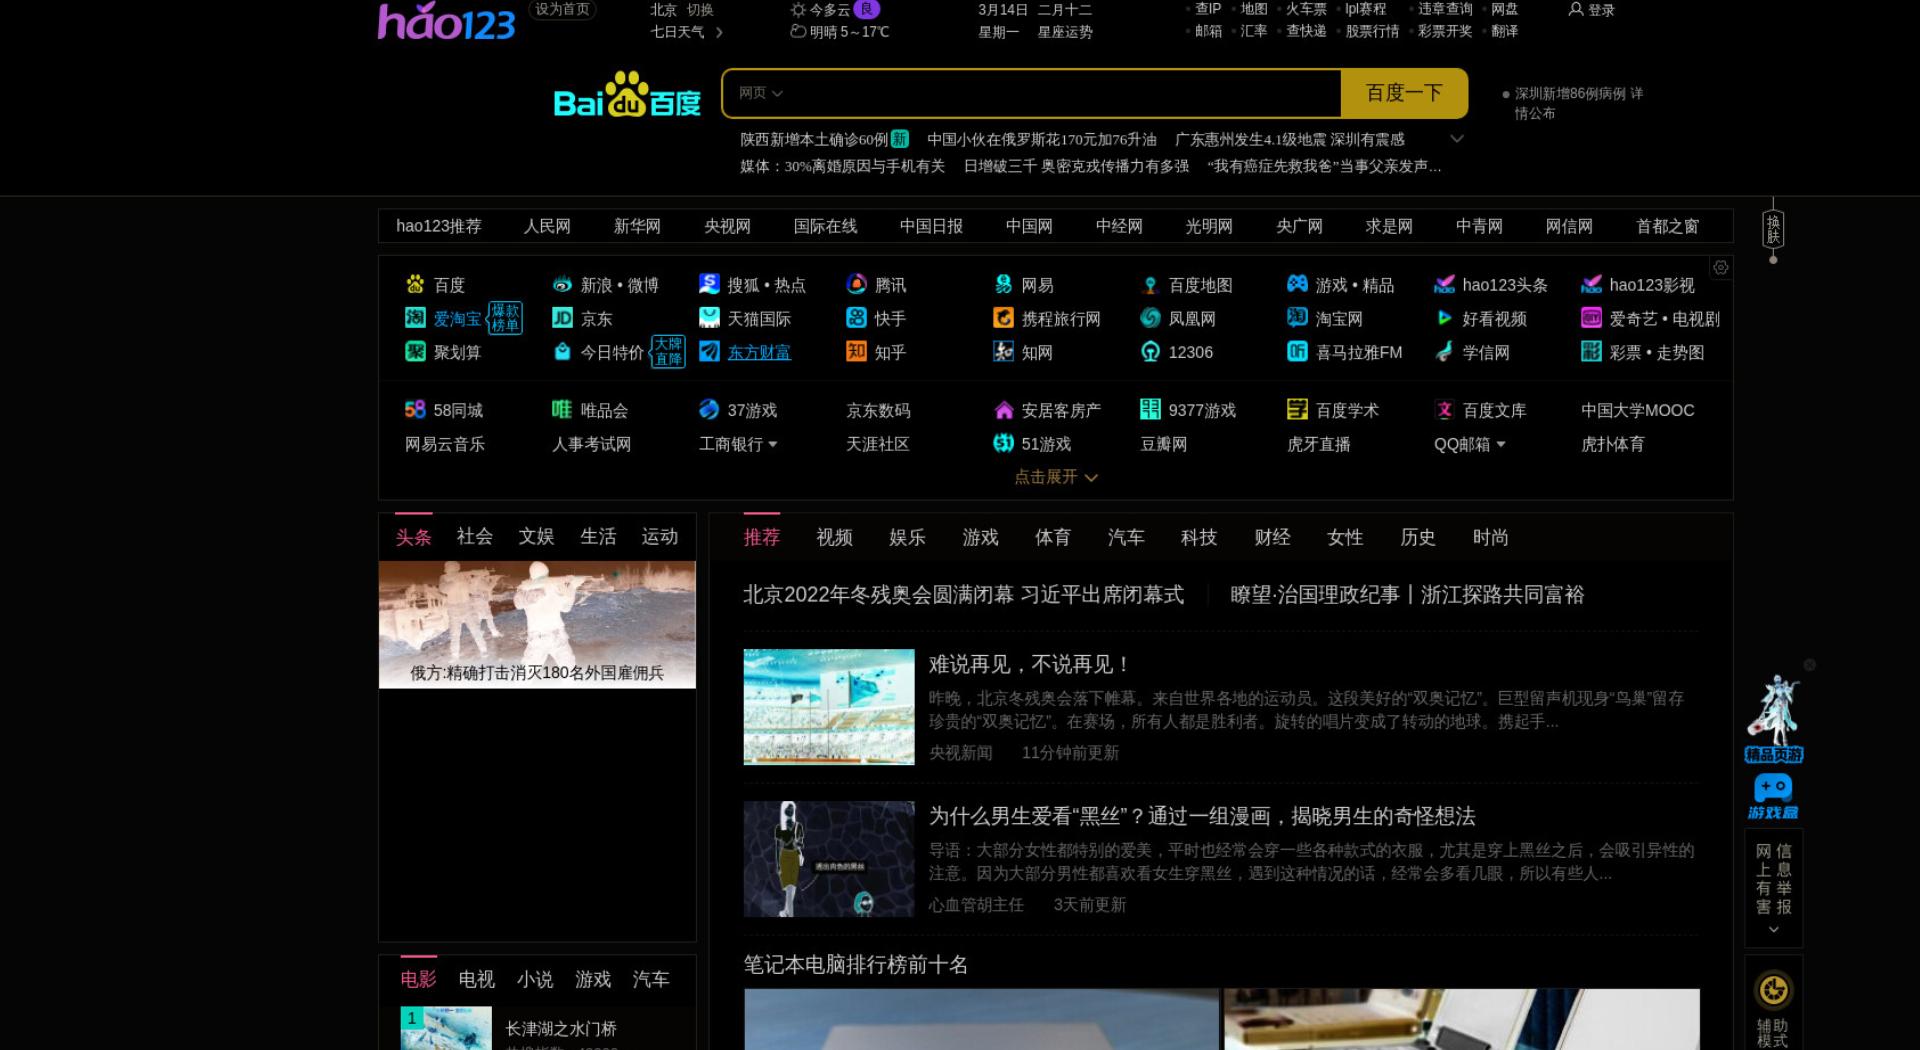Click the 腾讯 penguin icon

(856, 284)
